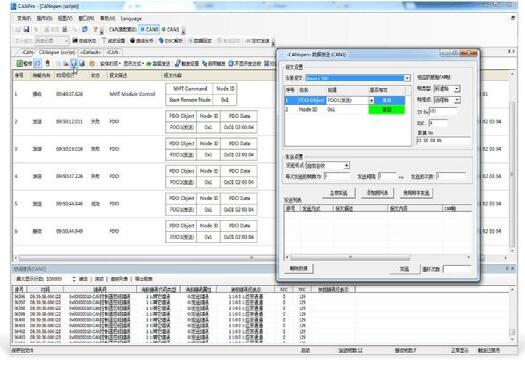Screen dimensions: 525x368
Task: Click the highlighted blue icon next to pause
Action: tap(38, 63)
